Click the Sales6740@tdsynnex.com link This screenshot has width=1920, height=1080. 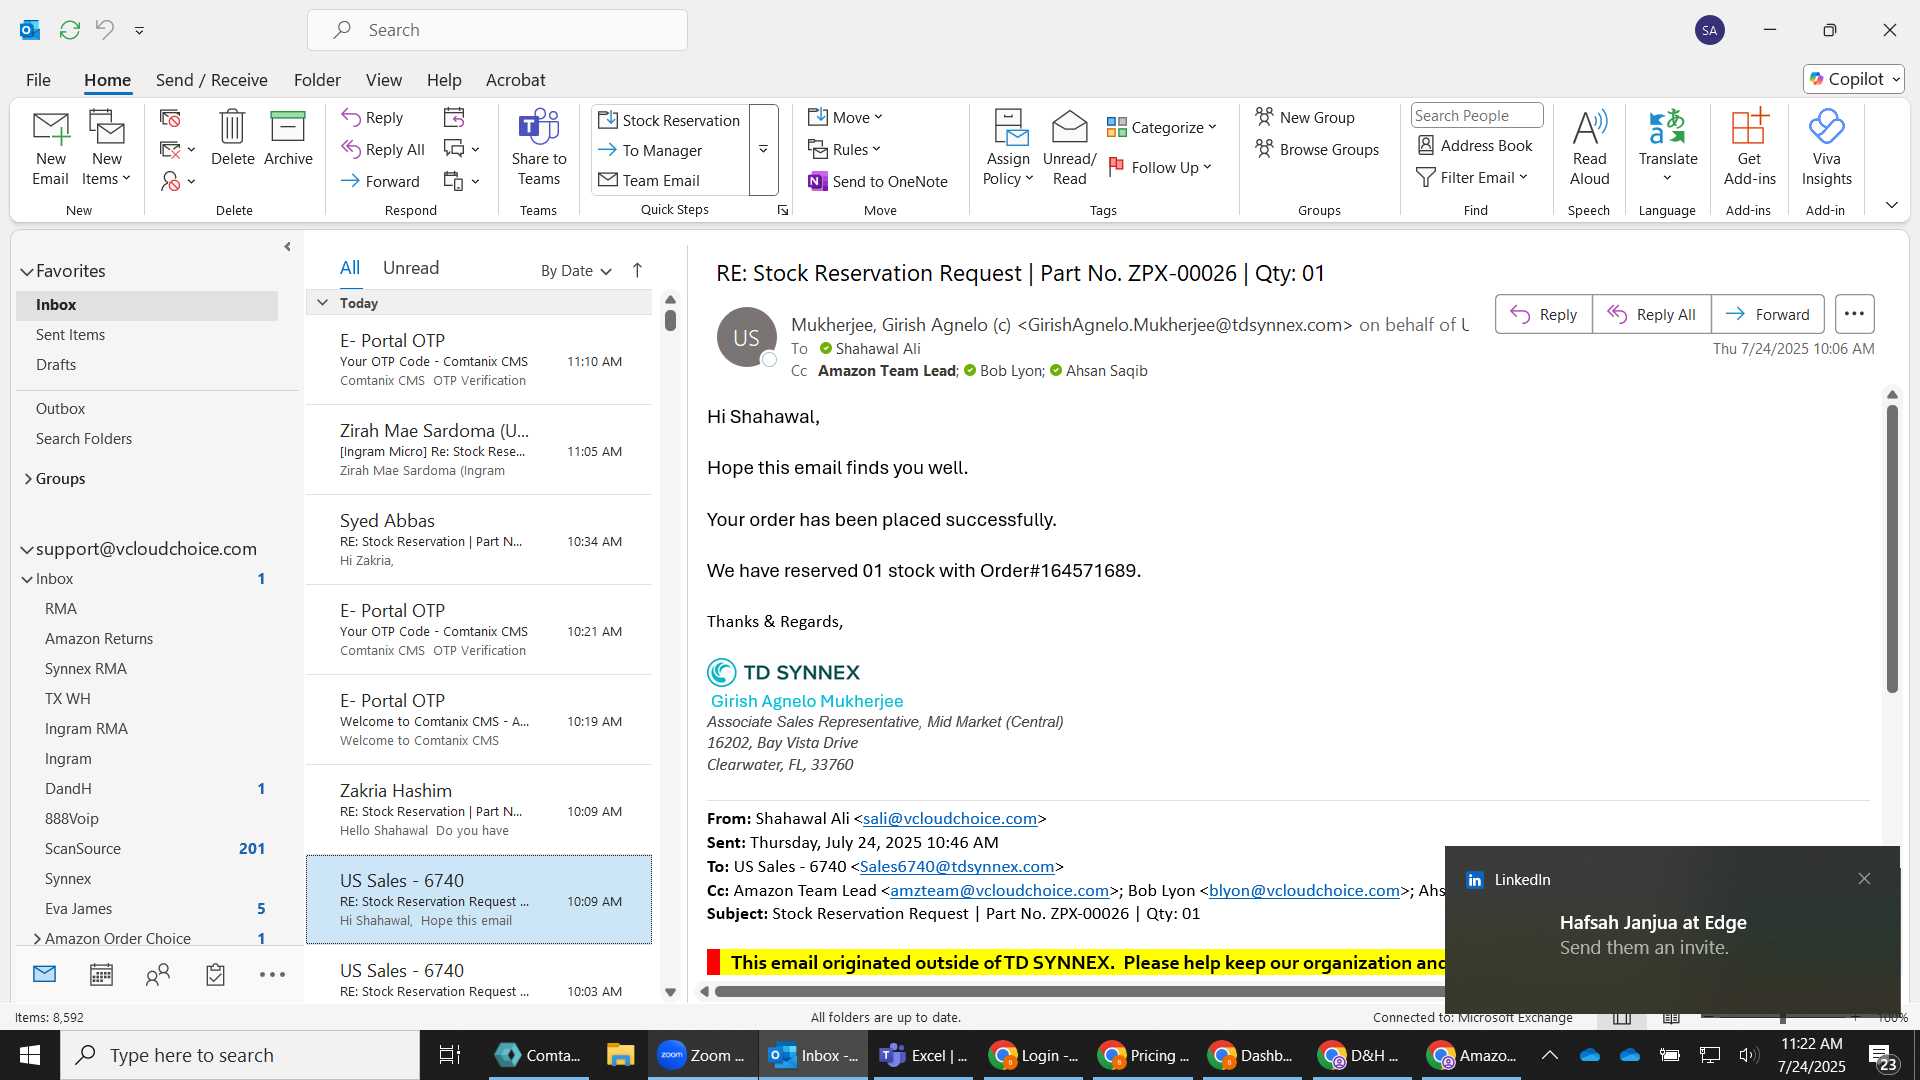pyautogui.click(x=957, y=866)
